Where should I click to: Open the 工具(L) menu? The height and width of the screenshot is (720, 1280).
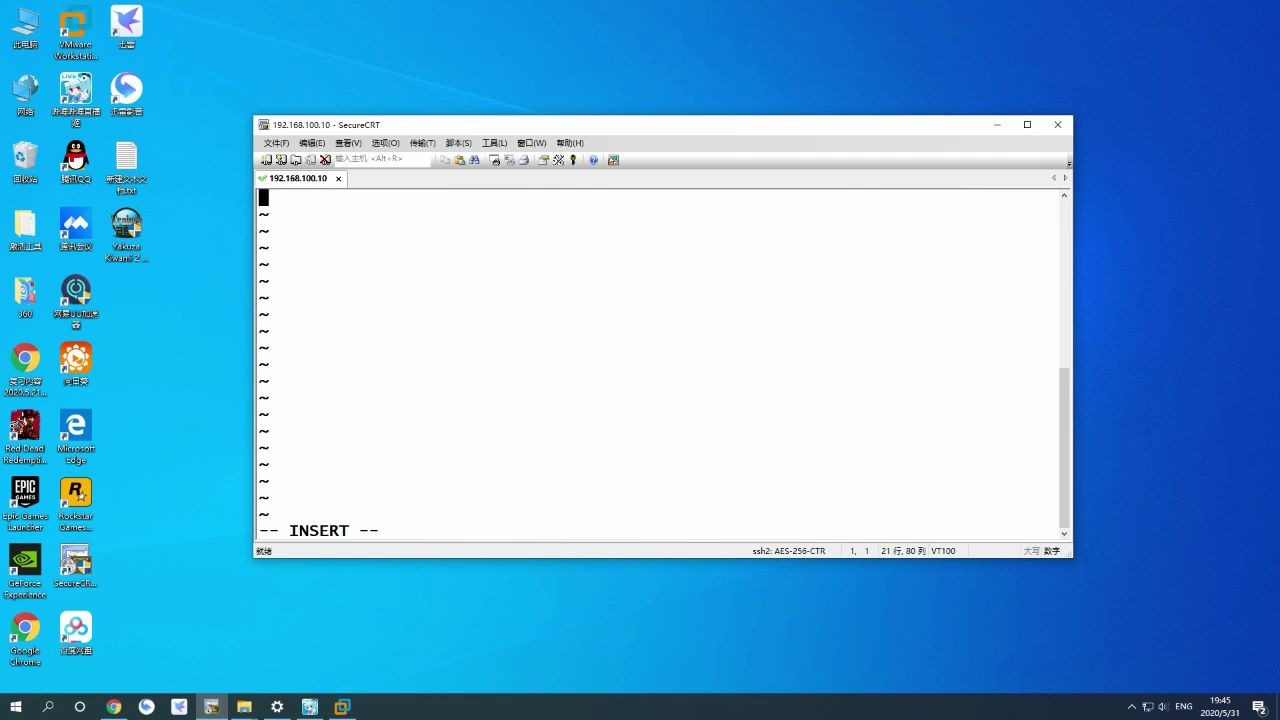click(x=494, y=143)
